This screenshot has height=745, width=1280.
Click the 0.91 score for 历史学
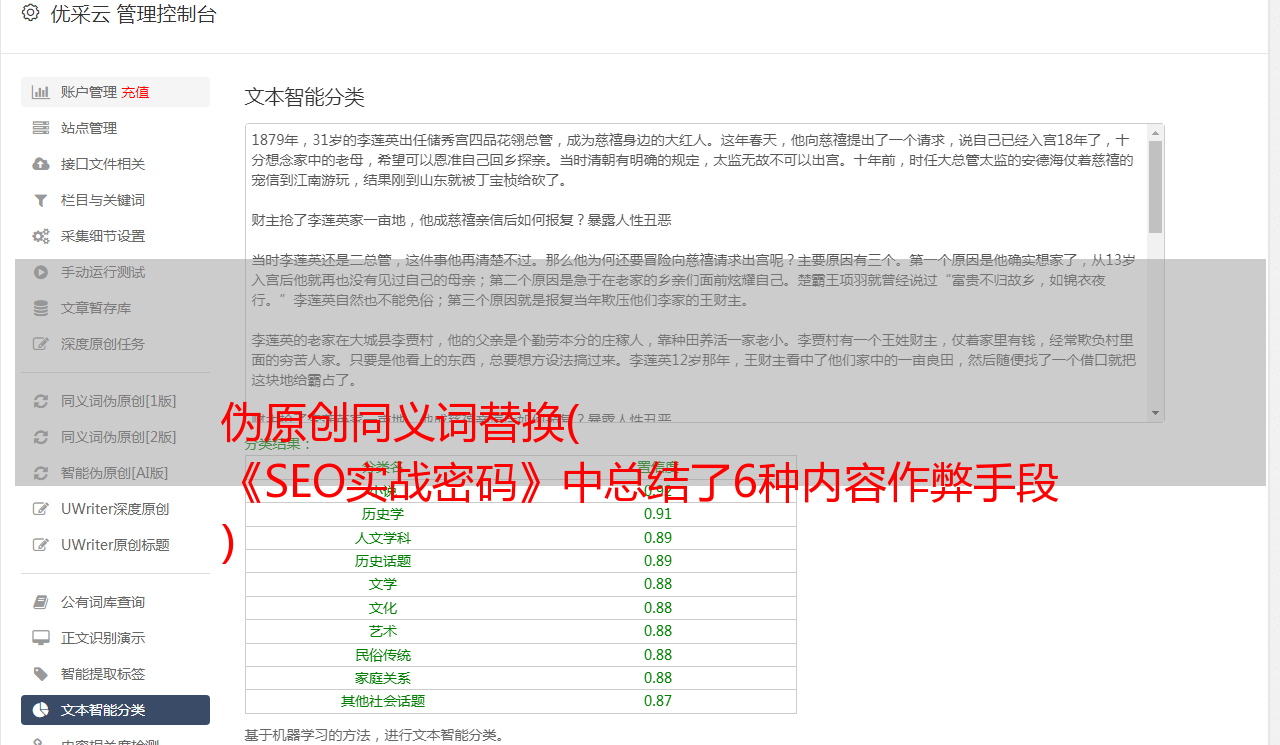pos(658,514)
